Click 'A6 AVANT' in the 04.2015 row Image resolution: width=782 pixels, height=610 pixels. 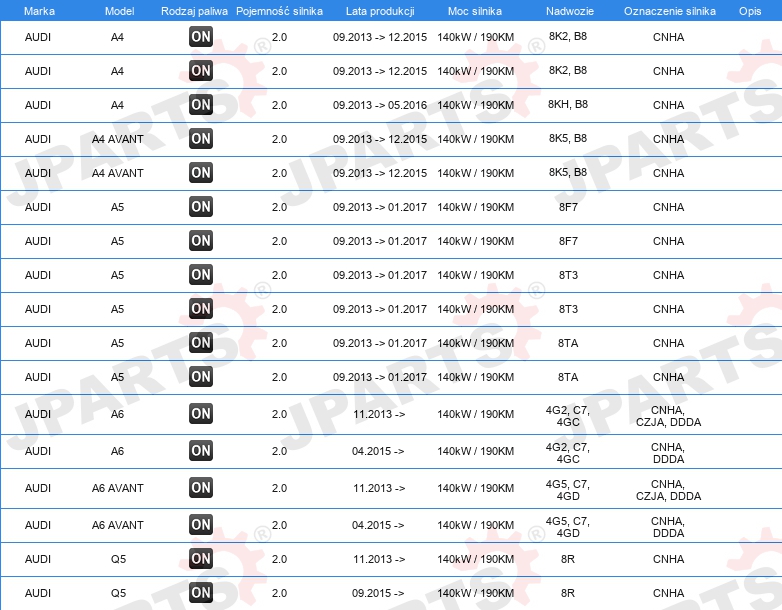[x=118, y=525]
